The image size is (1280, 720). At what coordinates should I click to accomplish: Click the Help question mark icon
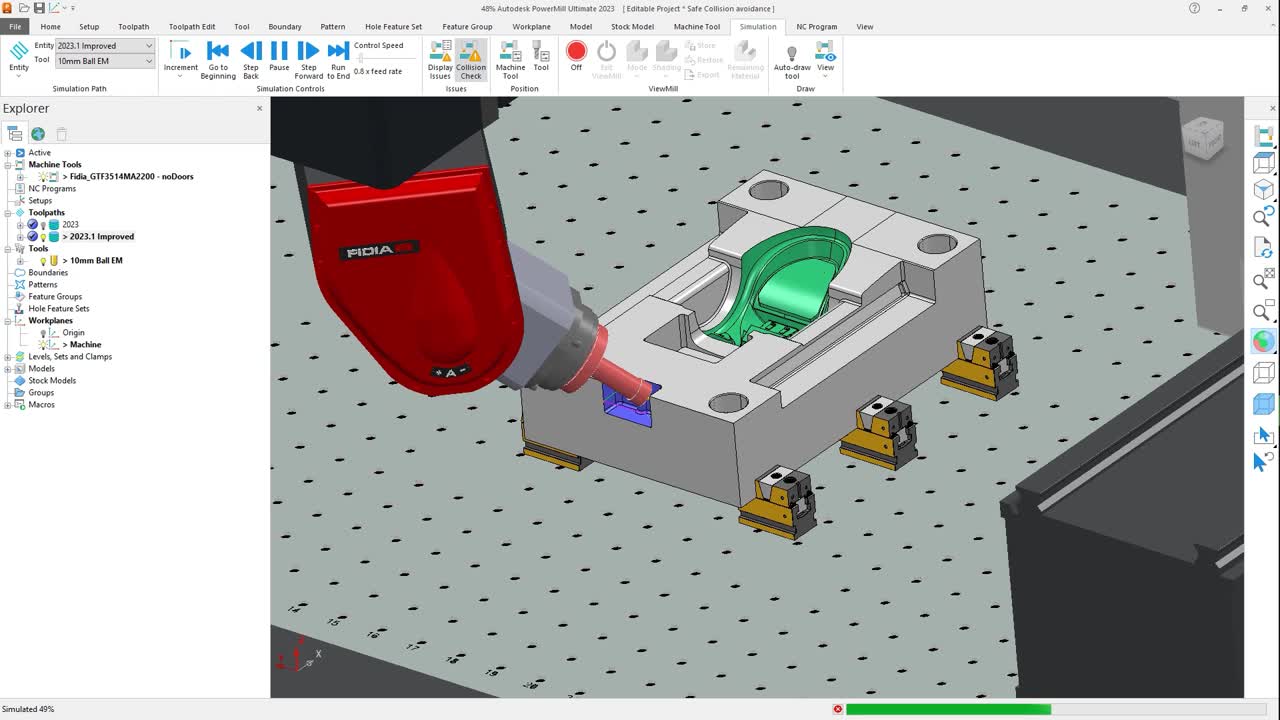(x=1195, y=8)
